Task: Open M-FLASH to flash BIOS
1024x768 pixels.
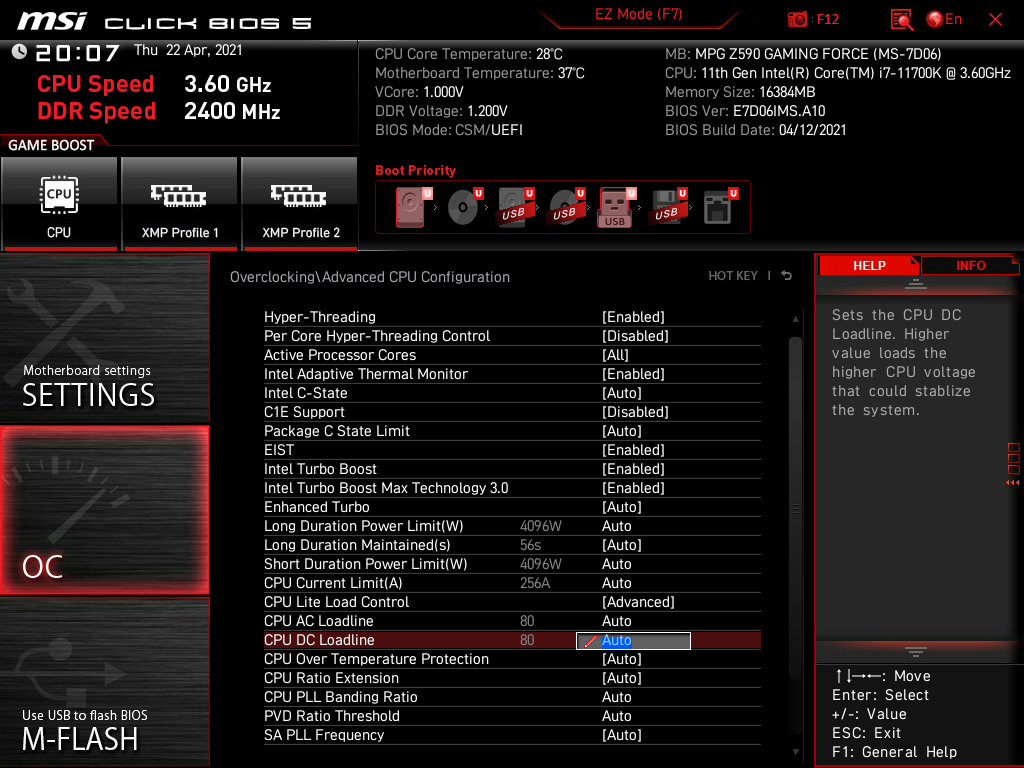Action: (104, 682)
